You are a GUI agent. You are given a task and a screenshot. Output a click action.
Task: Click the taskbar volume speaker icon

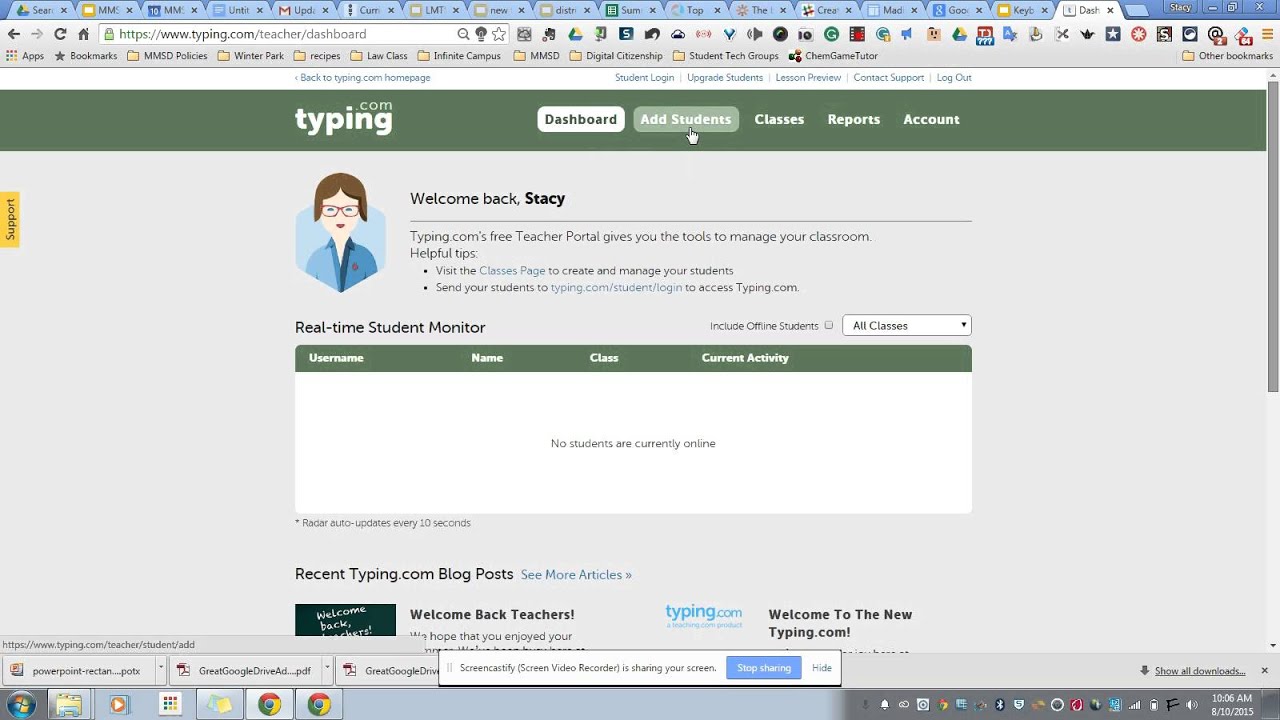(x=1191, y=705)
